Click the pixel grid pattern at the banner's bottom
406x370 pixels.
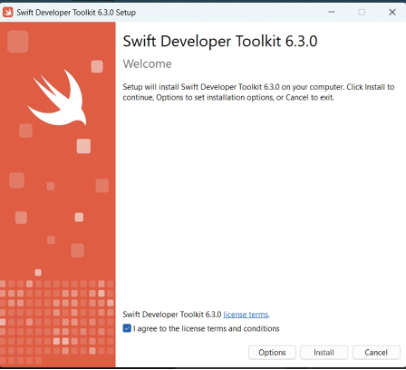tap(57, 322)
